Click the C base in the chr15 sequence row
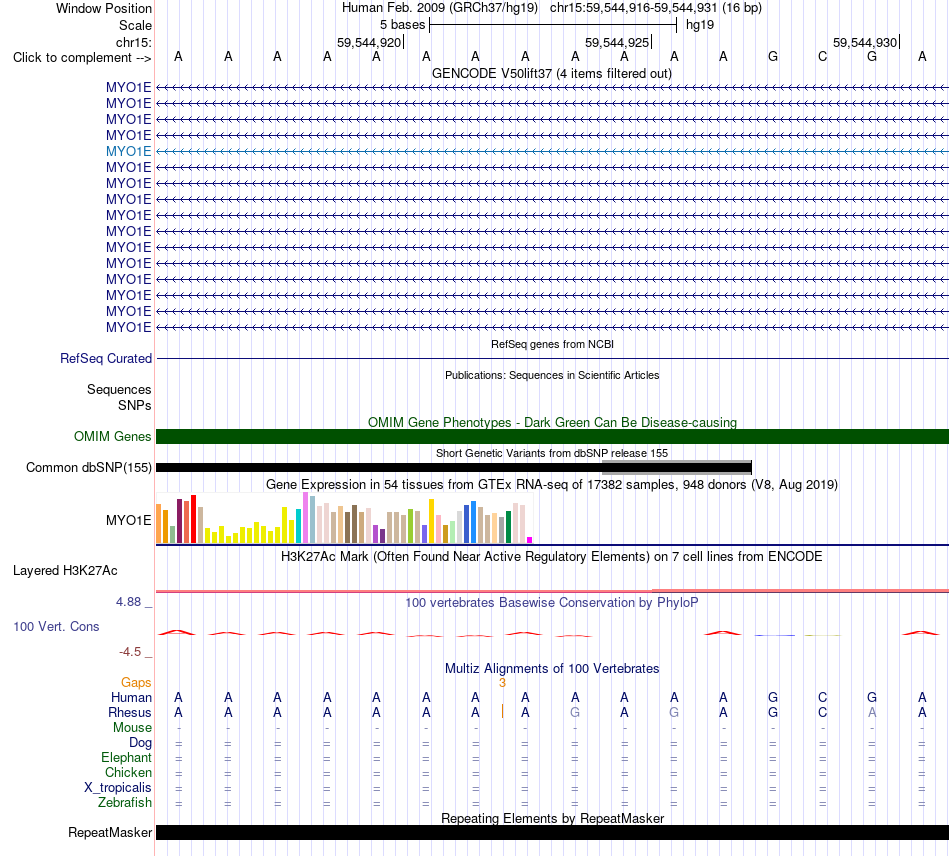Image resolution: width=950 pixels, height=856 pixels. 822,56
